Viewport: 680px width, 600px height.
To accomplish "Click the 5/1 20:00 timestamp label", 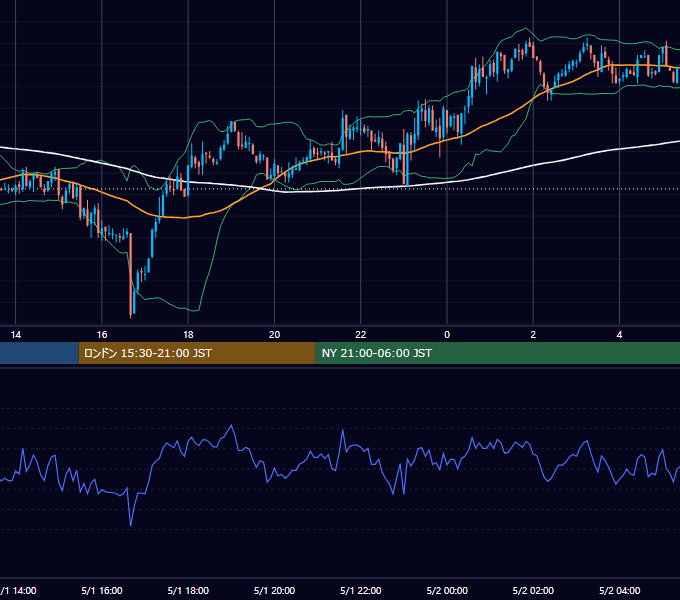I will click(275, 590).
